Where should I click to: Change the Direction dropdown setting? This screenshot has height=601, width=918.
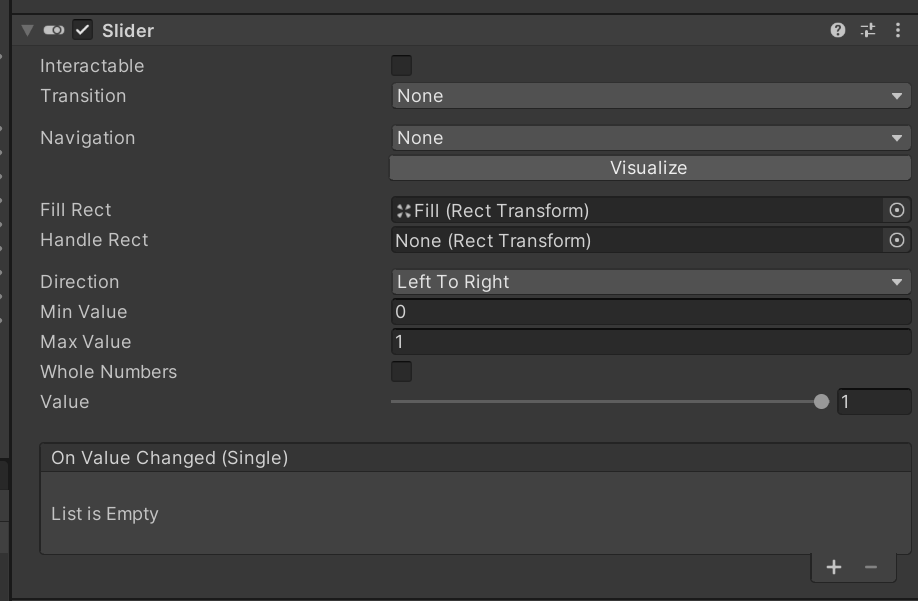click(650, 281)
